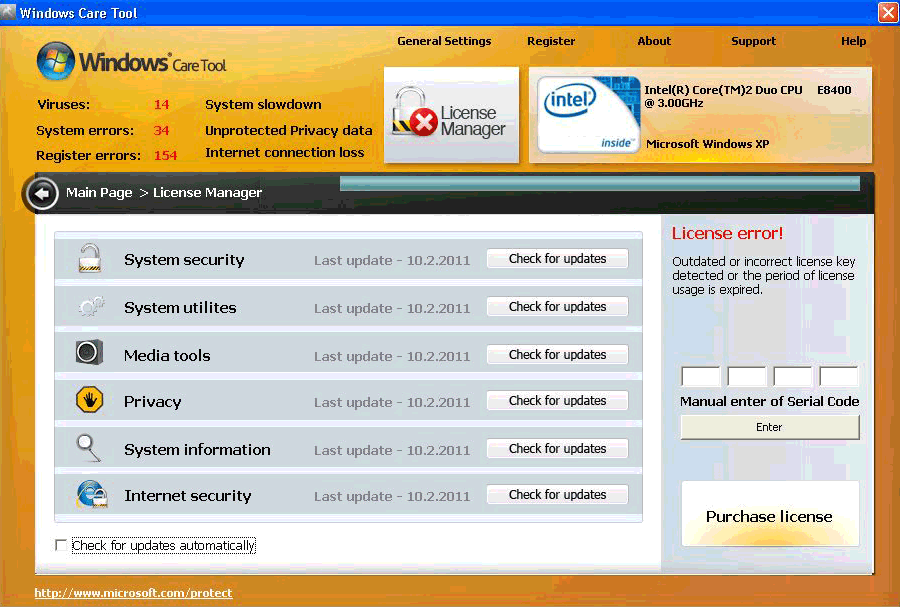This screenshot has height=607, width=900.
Task: Click the progress bar above License Manager breadcrumb
Action: click(x=598, y=183)
